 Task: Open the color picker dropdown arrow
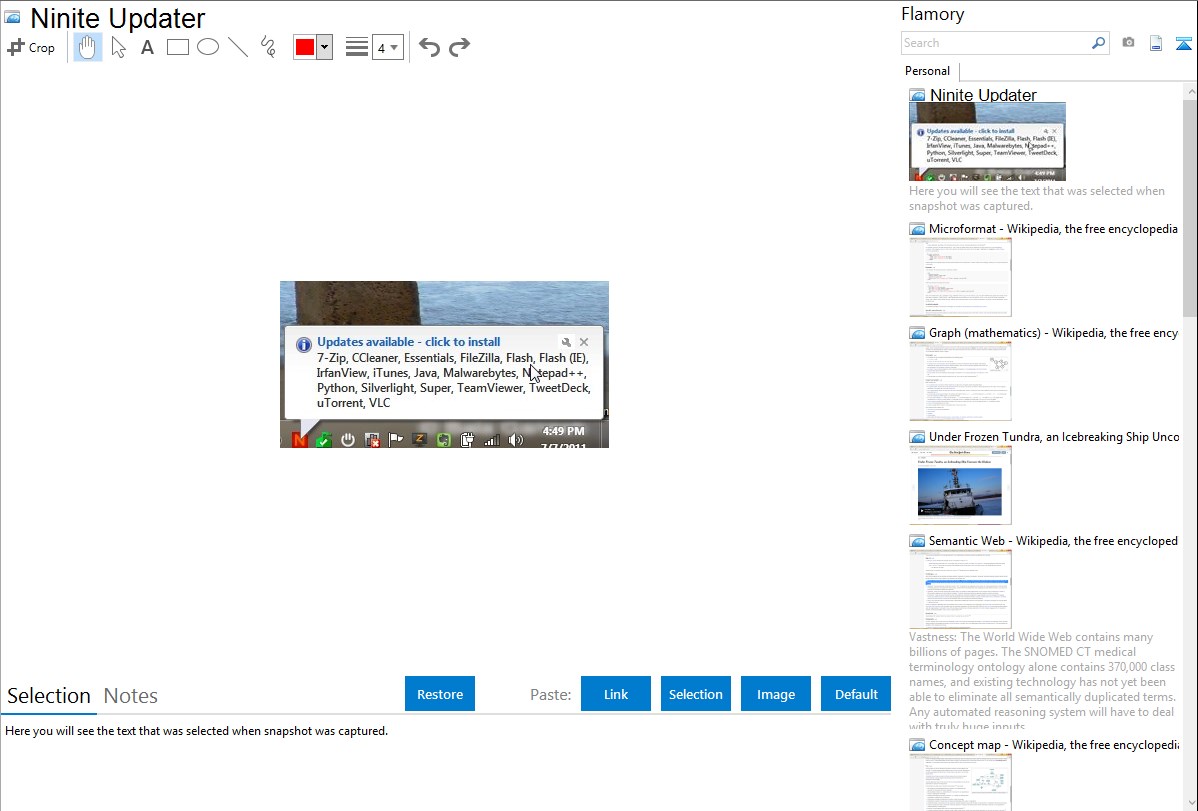(325, 47)
